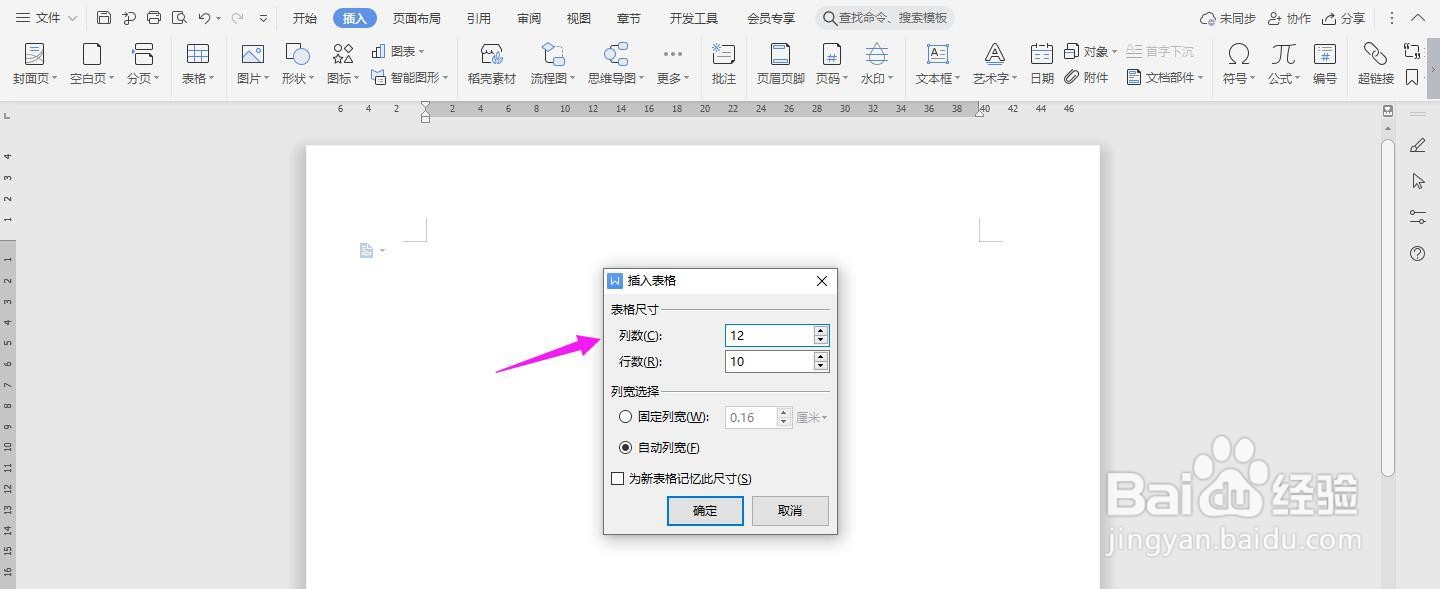Click the Redo arrow icon
This screenshot has height=589, width=1440.
pyautogui.click(x=237, y=18)
